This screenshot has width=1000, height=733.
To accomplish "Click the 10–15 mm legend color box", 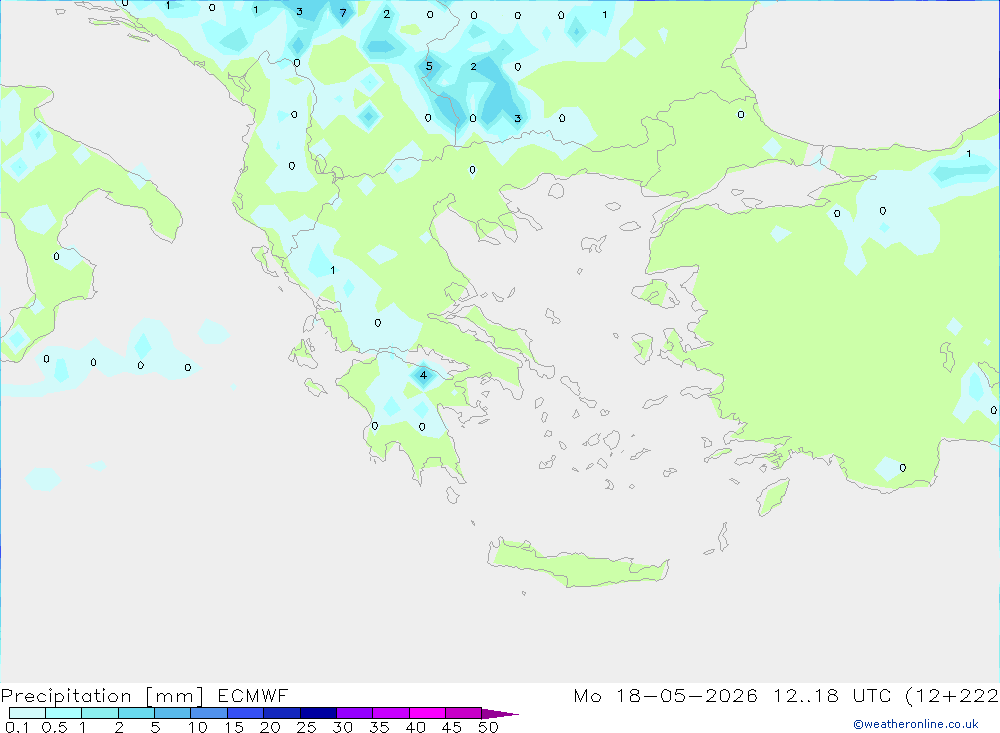I will click(x=209, y=713).
